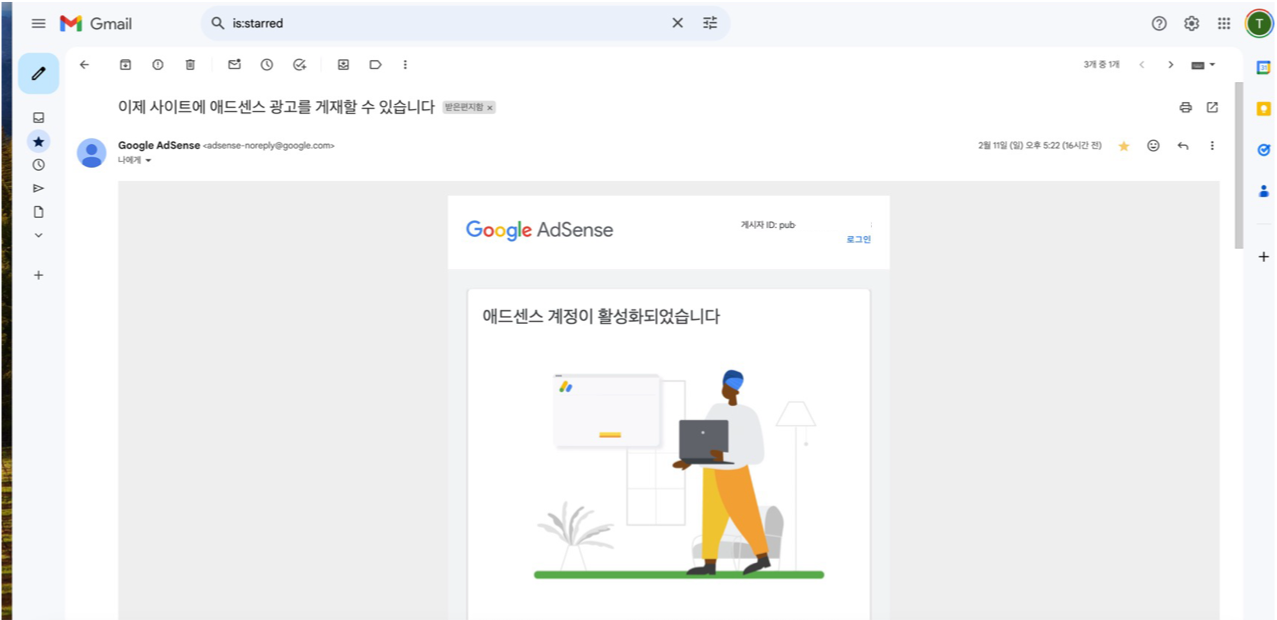Open search filter options icon

710,23
